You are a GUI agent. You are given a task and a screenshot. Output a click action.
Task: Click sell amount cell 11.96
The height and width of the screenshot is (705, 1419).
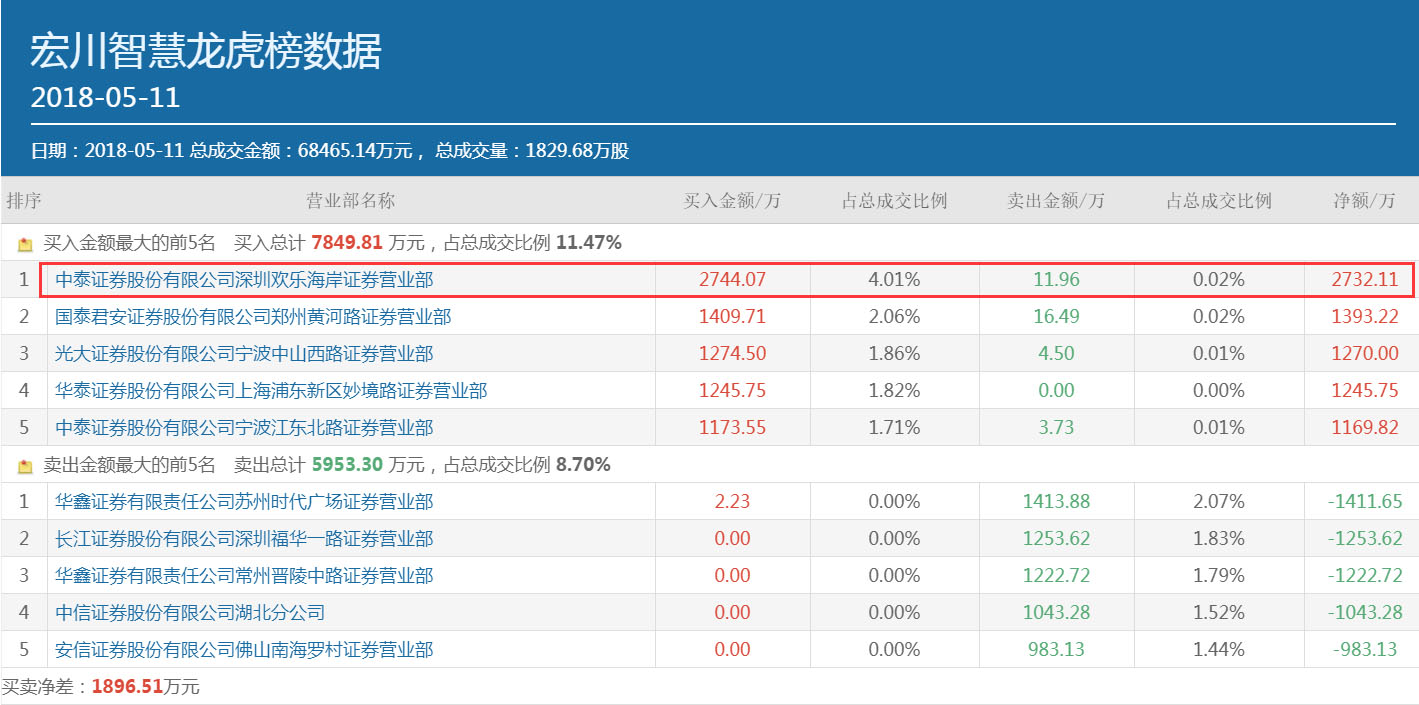tap(1056, 280)
